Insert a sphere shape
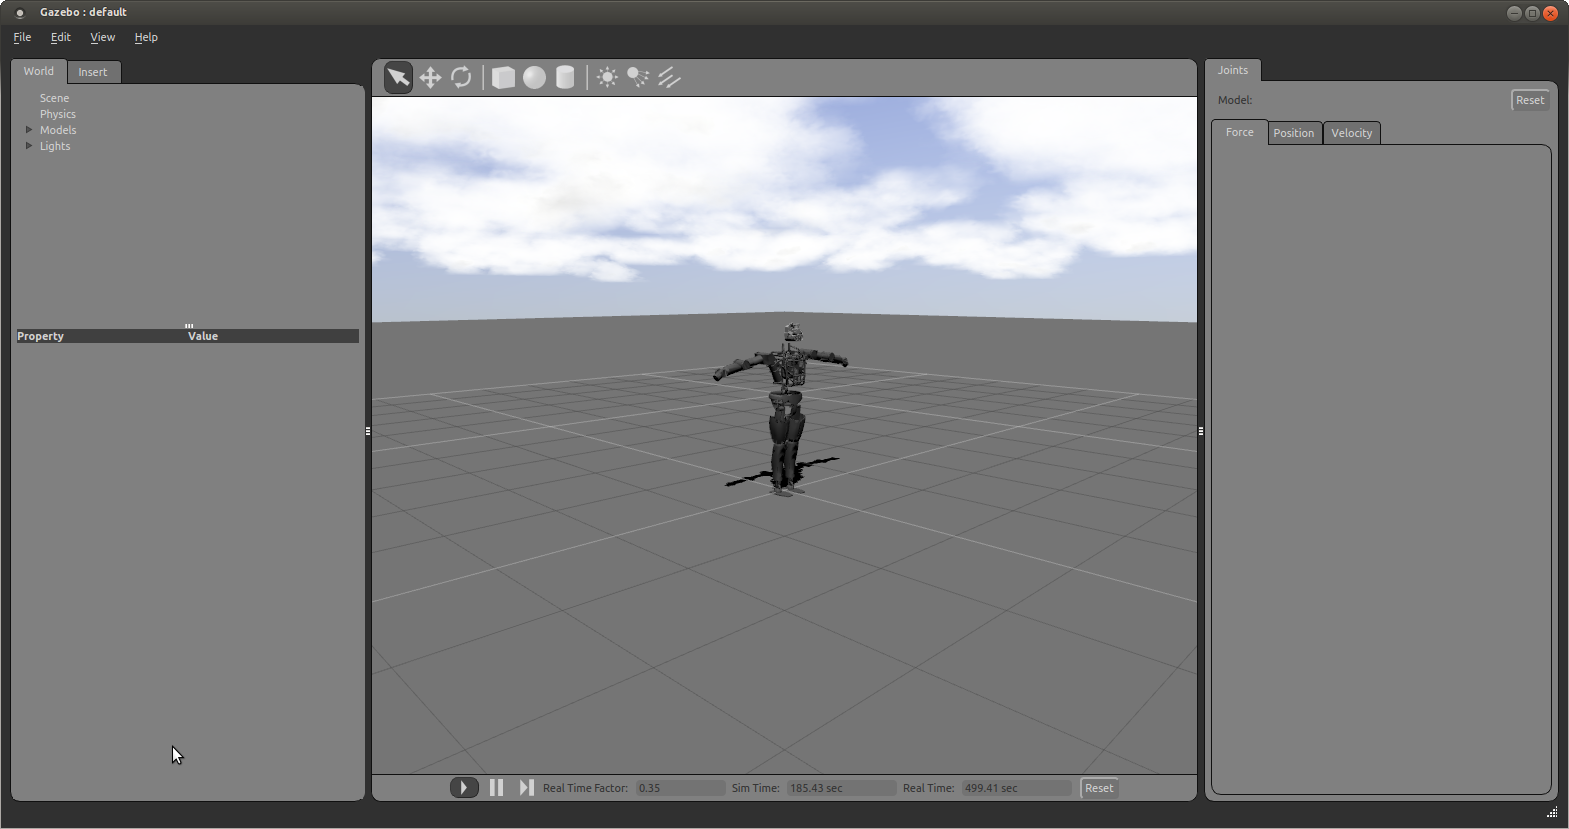The height and width of the screenshot is (829, 1569). coord(534,78)
